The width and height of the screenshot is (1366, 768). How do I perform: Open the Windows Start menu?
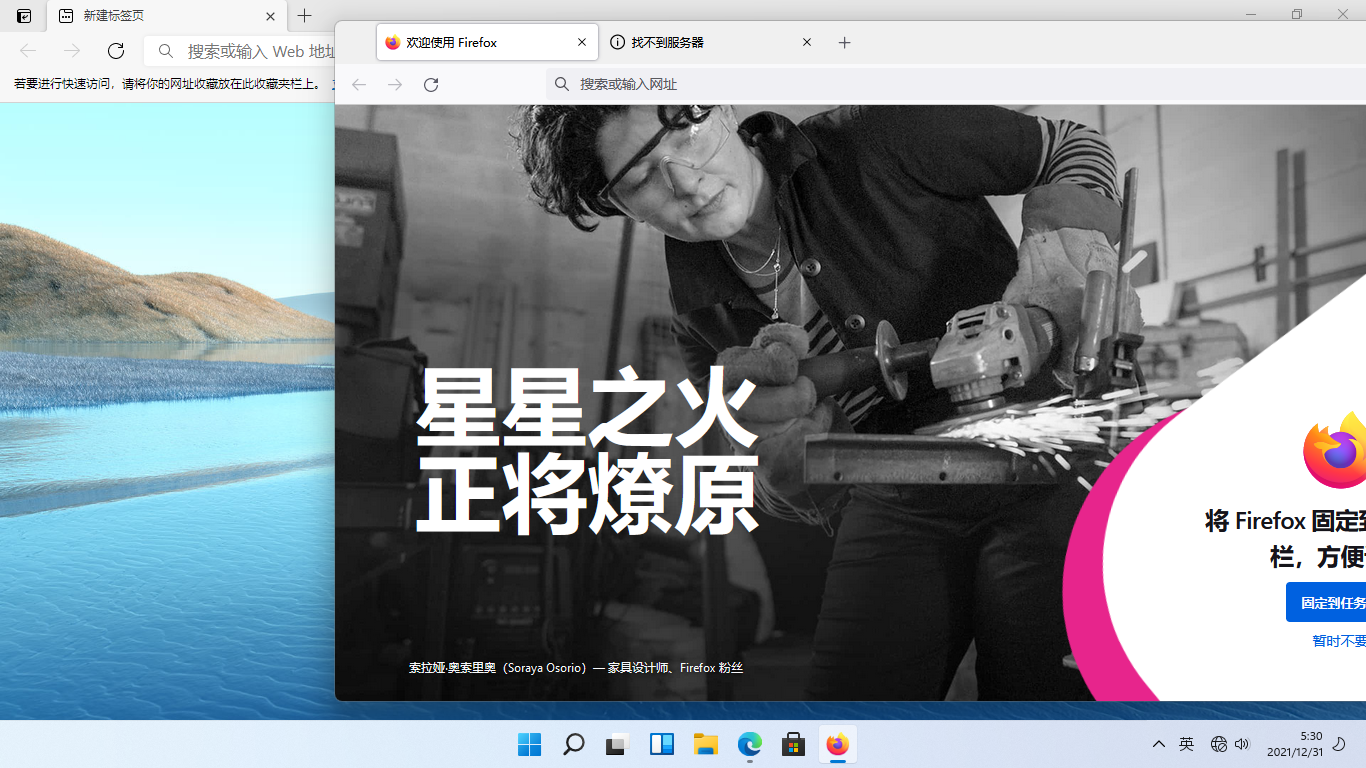530,744
